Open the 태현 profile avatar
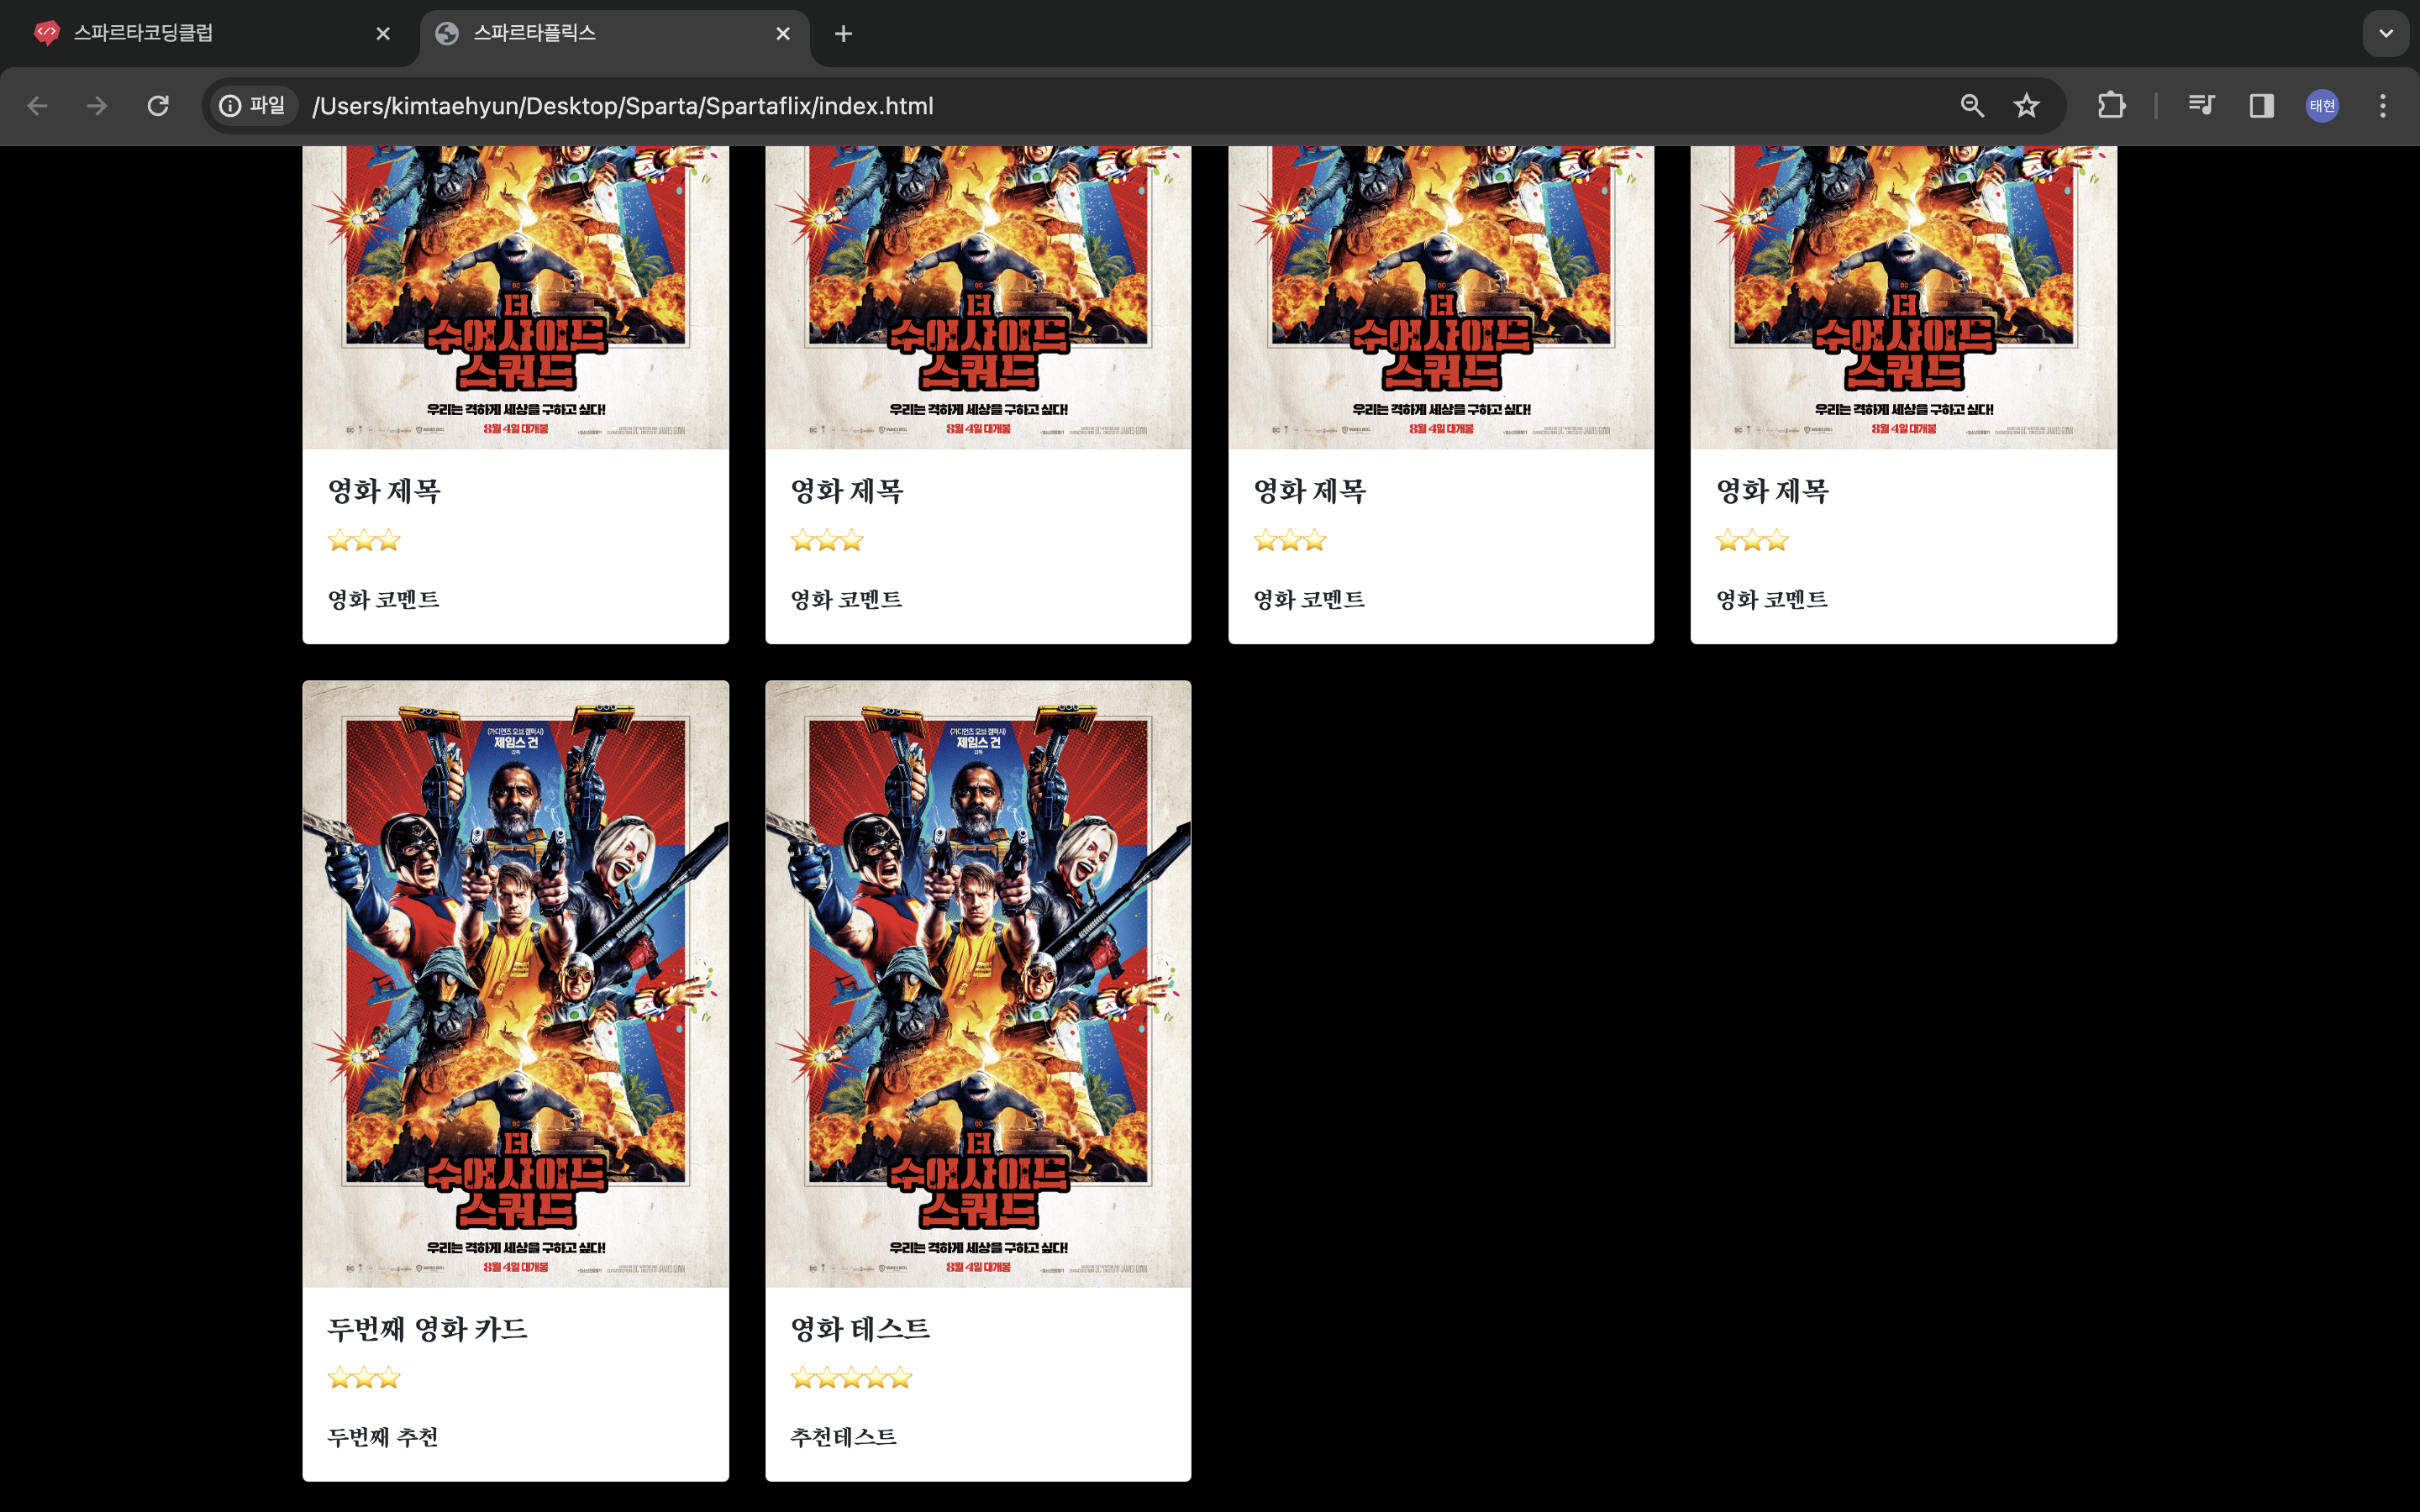The height and width of the screenshot is (1512, 2420). pos(2322,106)
